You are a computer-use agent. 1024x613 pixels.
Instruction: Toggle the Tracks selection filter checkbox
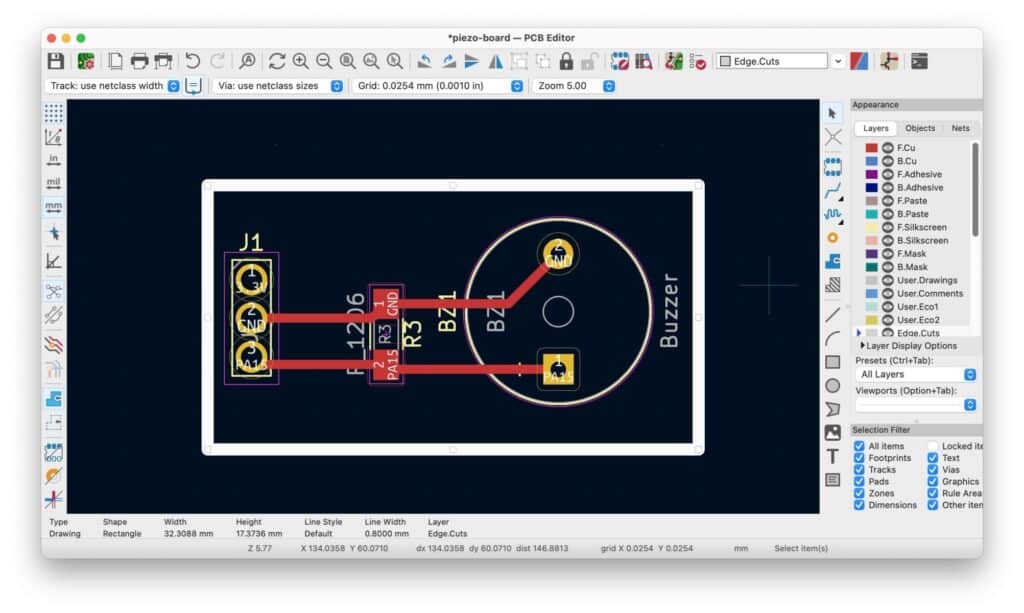859,470
